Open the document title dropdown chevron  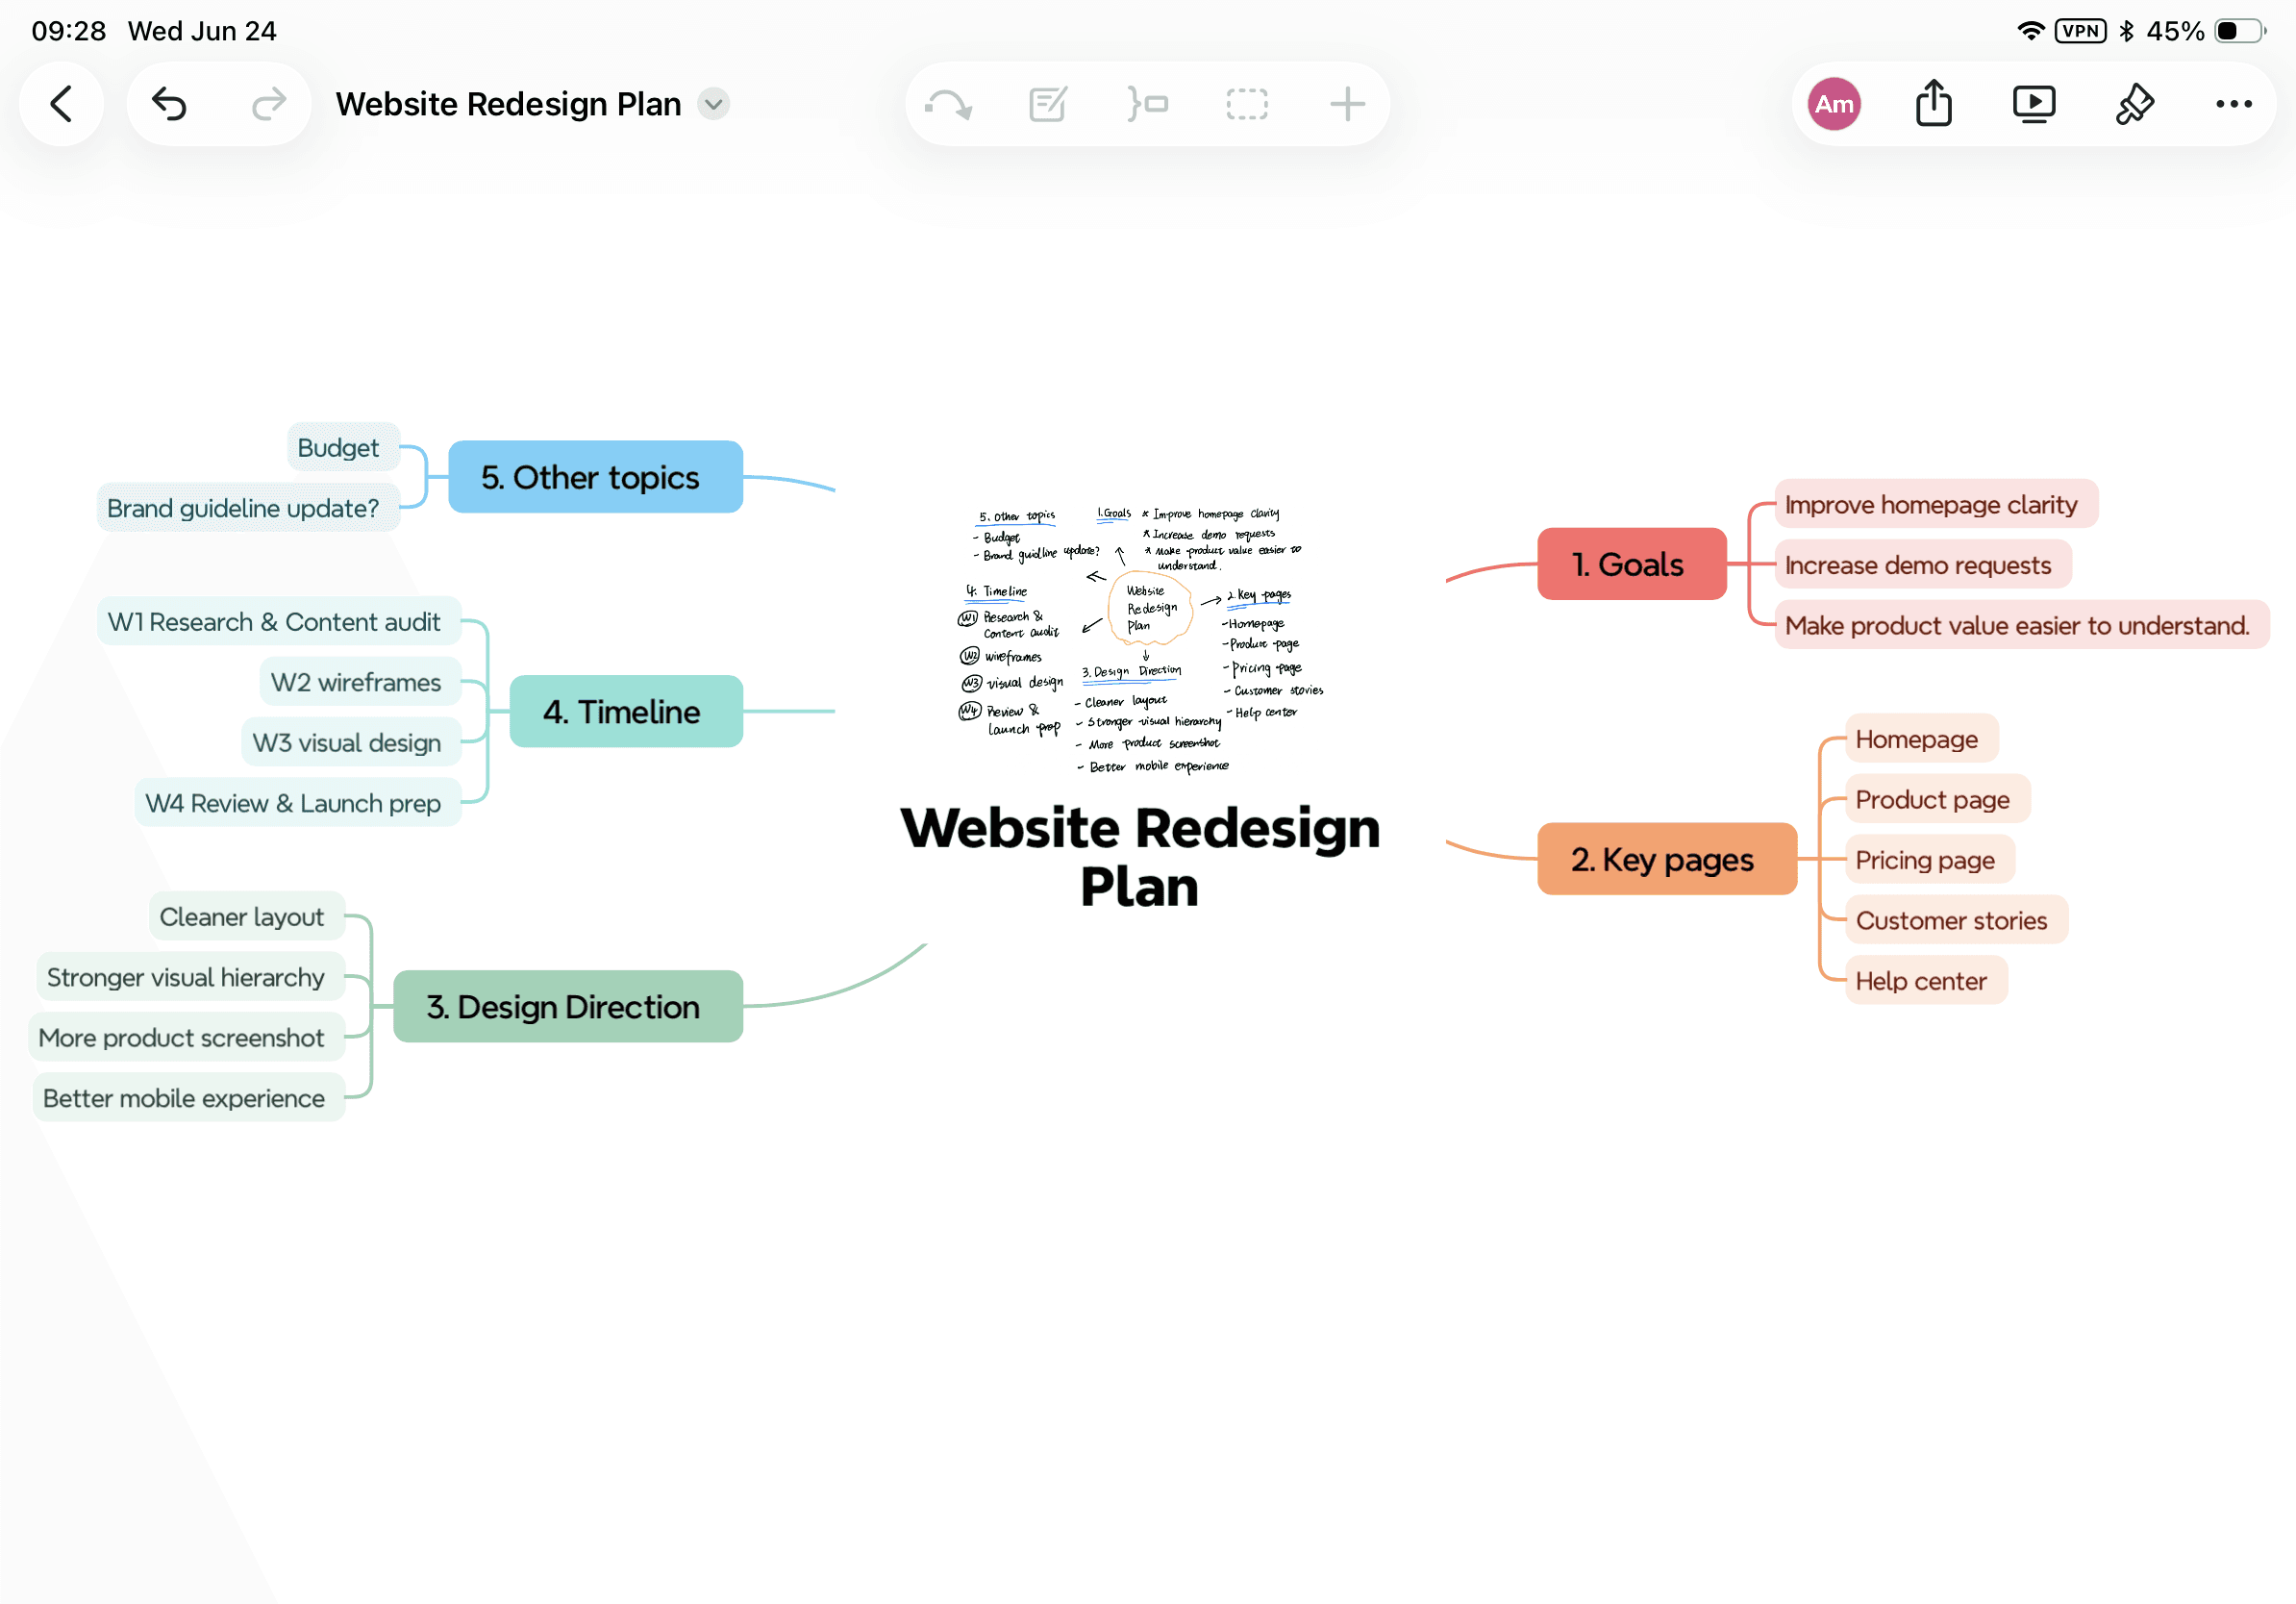[714, 104]
